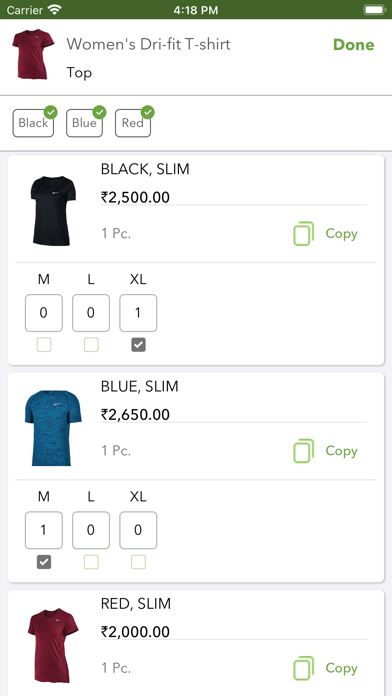Image resolution: width=392 pixels, height=696 pixels.
Task: Select the Blue color chip
Action: tap(84, 123)
